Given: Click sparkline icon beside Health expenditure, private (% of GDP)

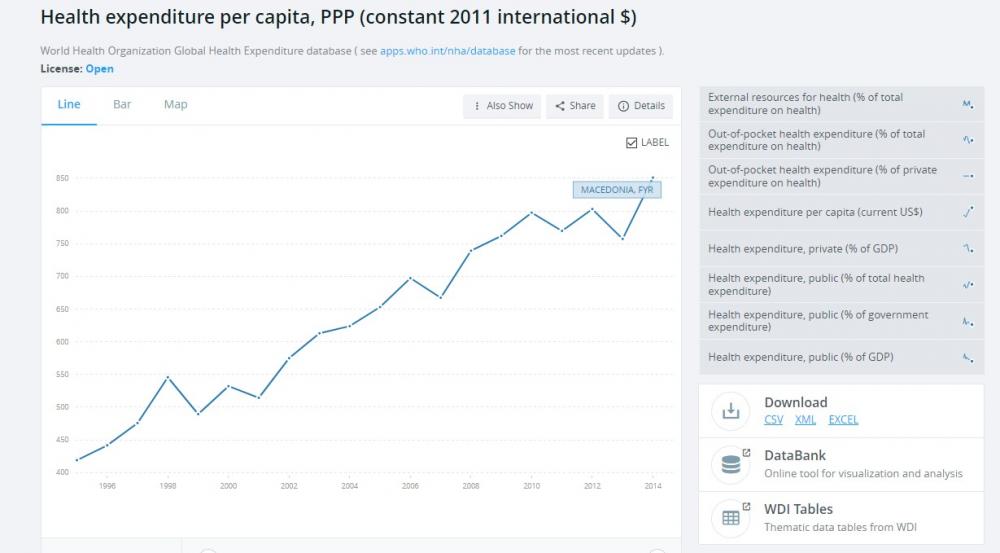Looking at the screenshot, I should click(967, 248).
